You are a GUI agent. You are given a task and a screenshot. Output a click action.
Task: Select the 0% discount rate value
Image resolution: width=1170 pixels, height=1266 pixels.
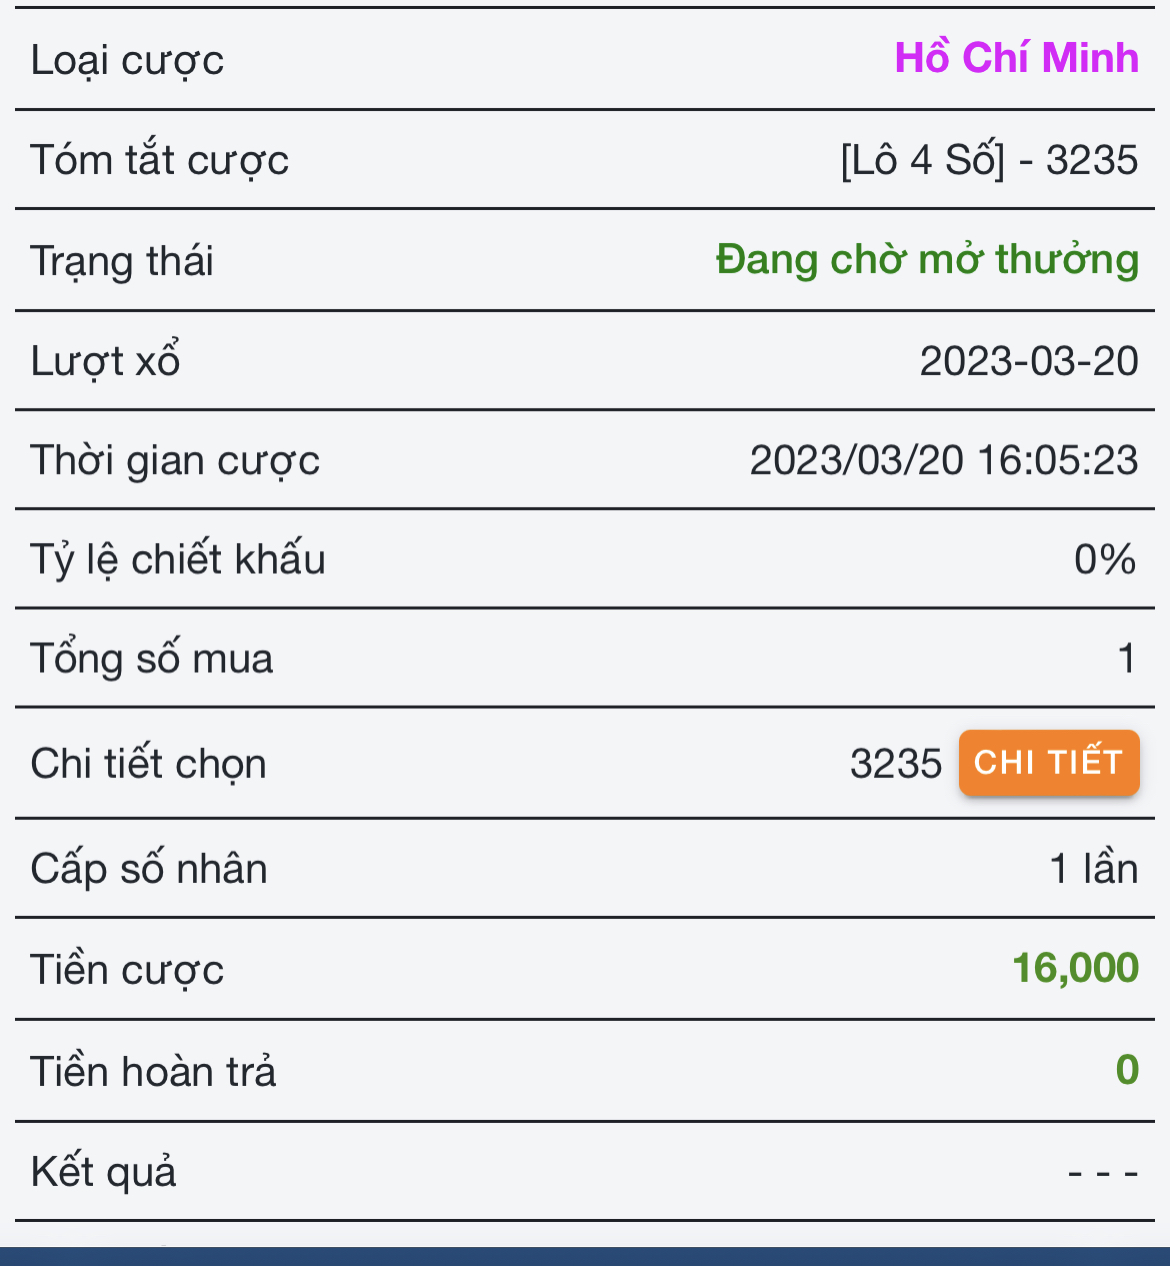1104,559
